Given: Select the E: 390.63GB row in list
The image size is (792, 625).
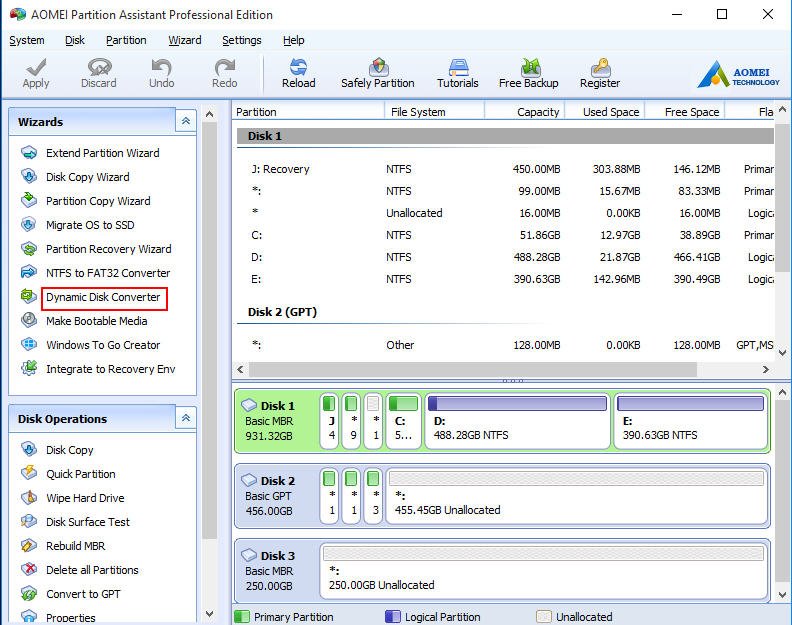Looking at the screenshot, I should click(x=505, y=279).
